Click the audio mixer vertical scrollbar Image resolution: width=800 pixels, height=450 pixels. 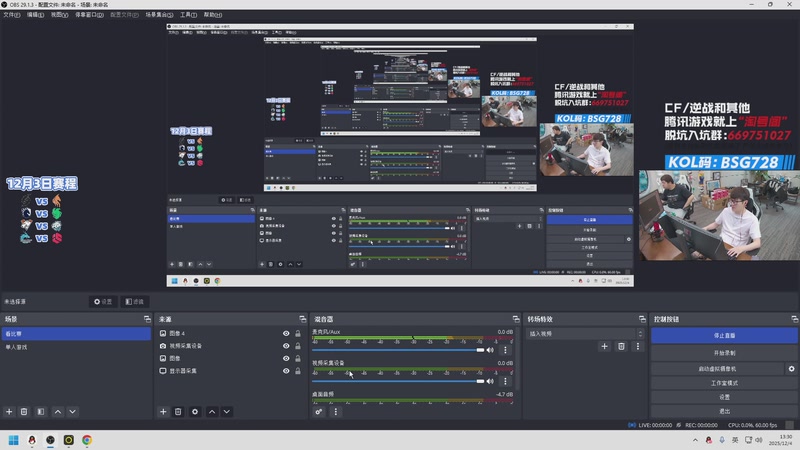coord(517,360)
